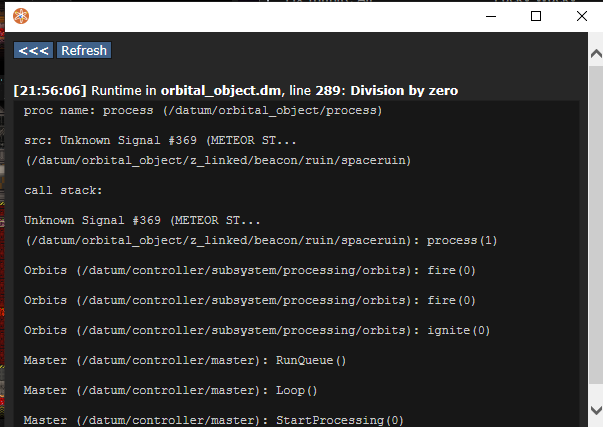
Task: Click the 'process(1)' call stack entry
Action: click(462, 241)
